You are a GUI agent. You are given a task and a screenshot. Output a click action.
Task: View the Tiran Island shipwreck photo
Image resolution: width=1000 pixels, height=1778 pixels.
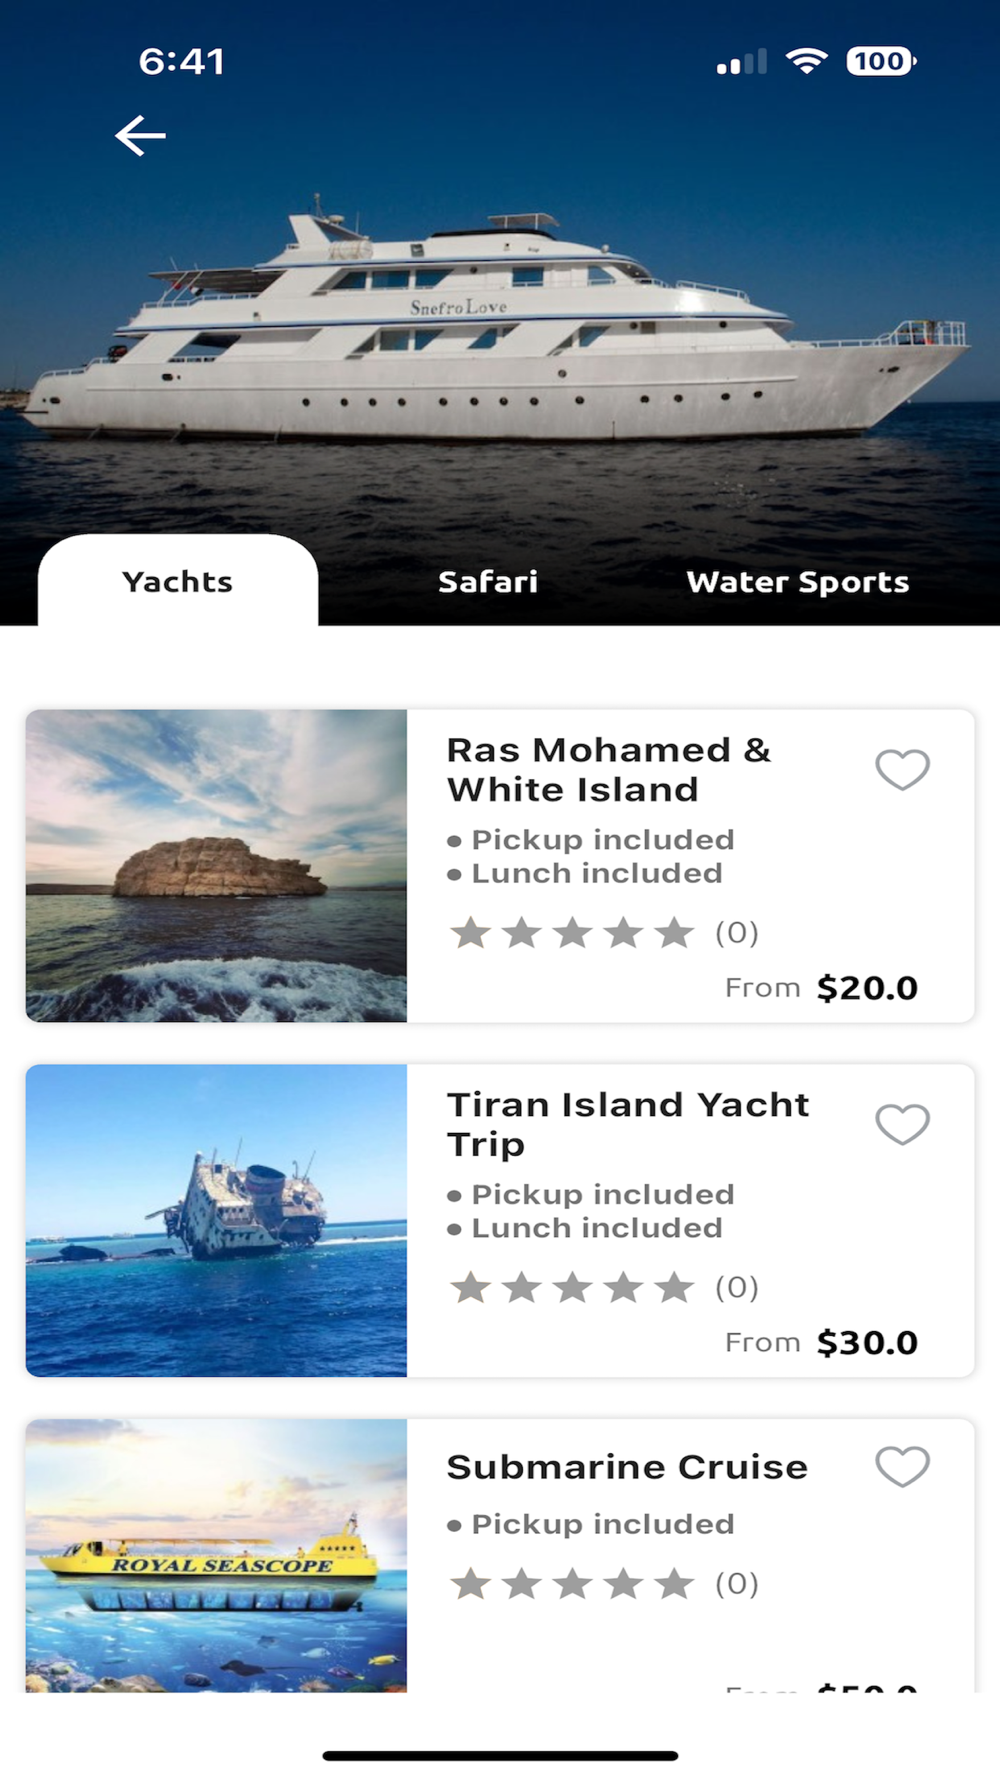(216, 1221)
